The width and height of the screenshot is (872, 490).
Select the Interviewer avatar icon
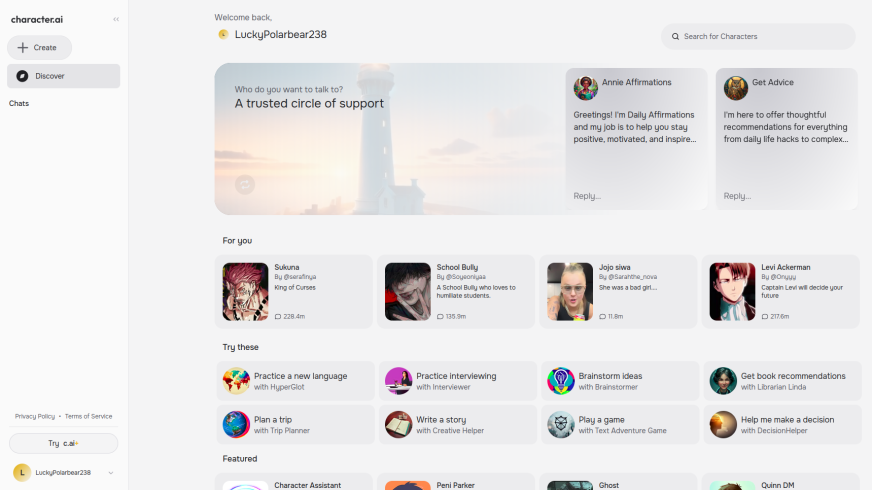coord(398,381)
